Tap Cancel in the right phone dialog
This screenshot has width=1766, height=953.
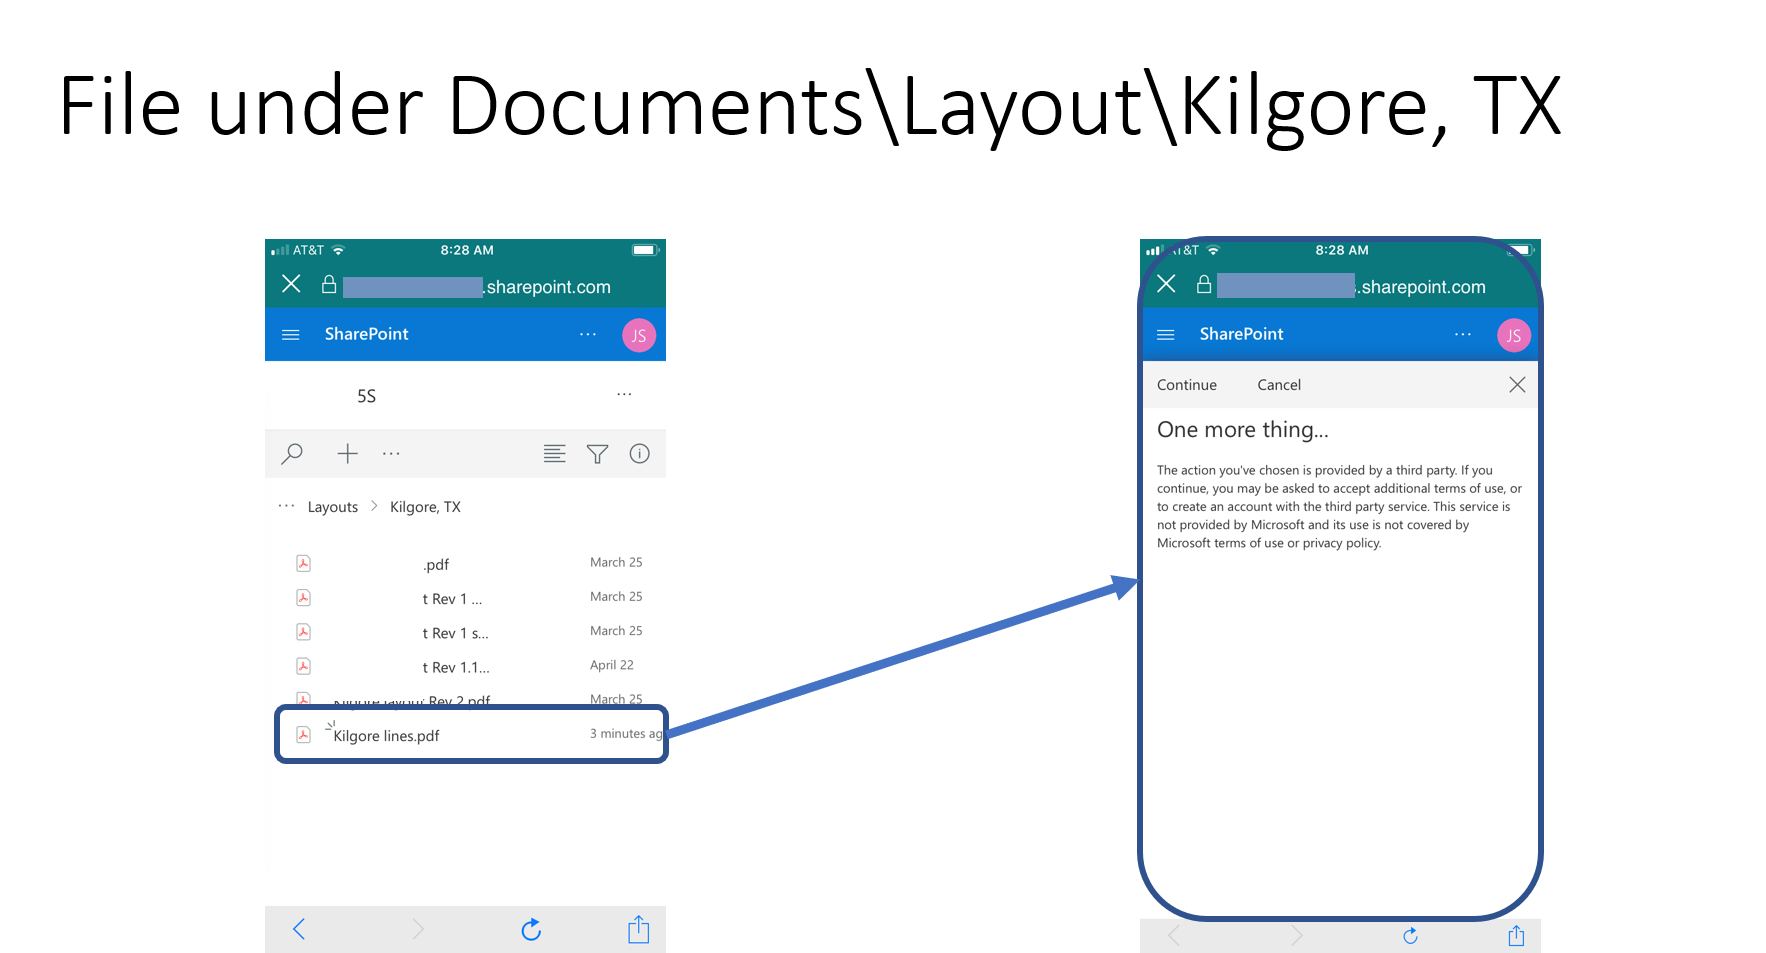click(x=1279, y=385)
